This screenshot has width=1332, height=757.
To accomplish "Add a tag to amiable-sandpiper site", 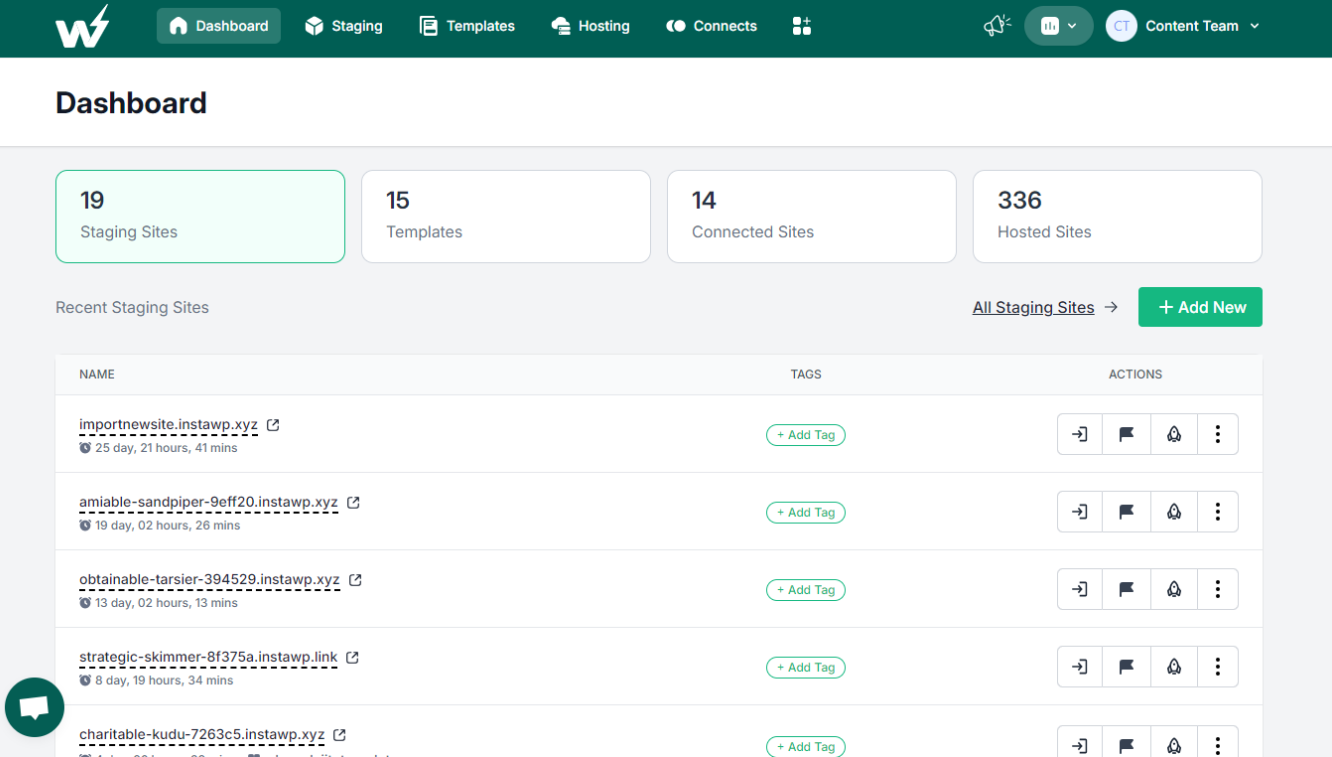I will [806, 512].
